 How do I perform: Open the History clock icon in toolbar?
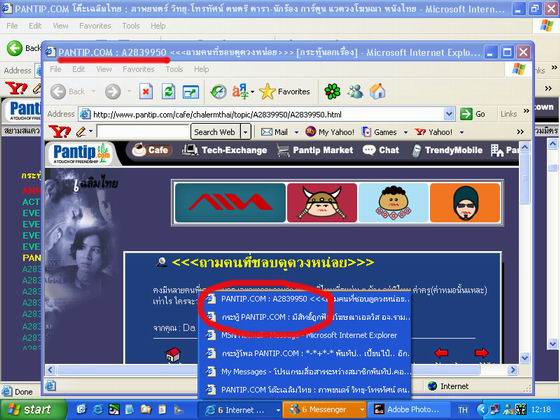218,92
